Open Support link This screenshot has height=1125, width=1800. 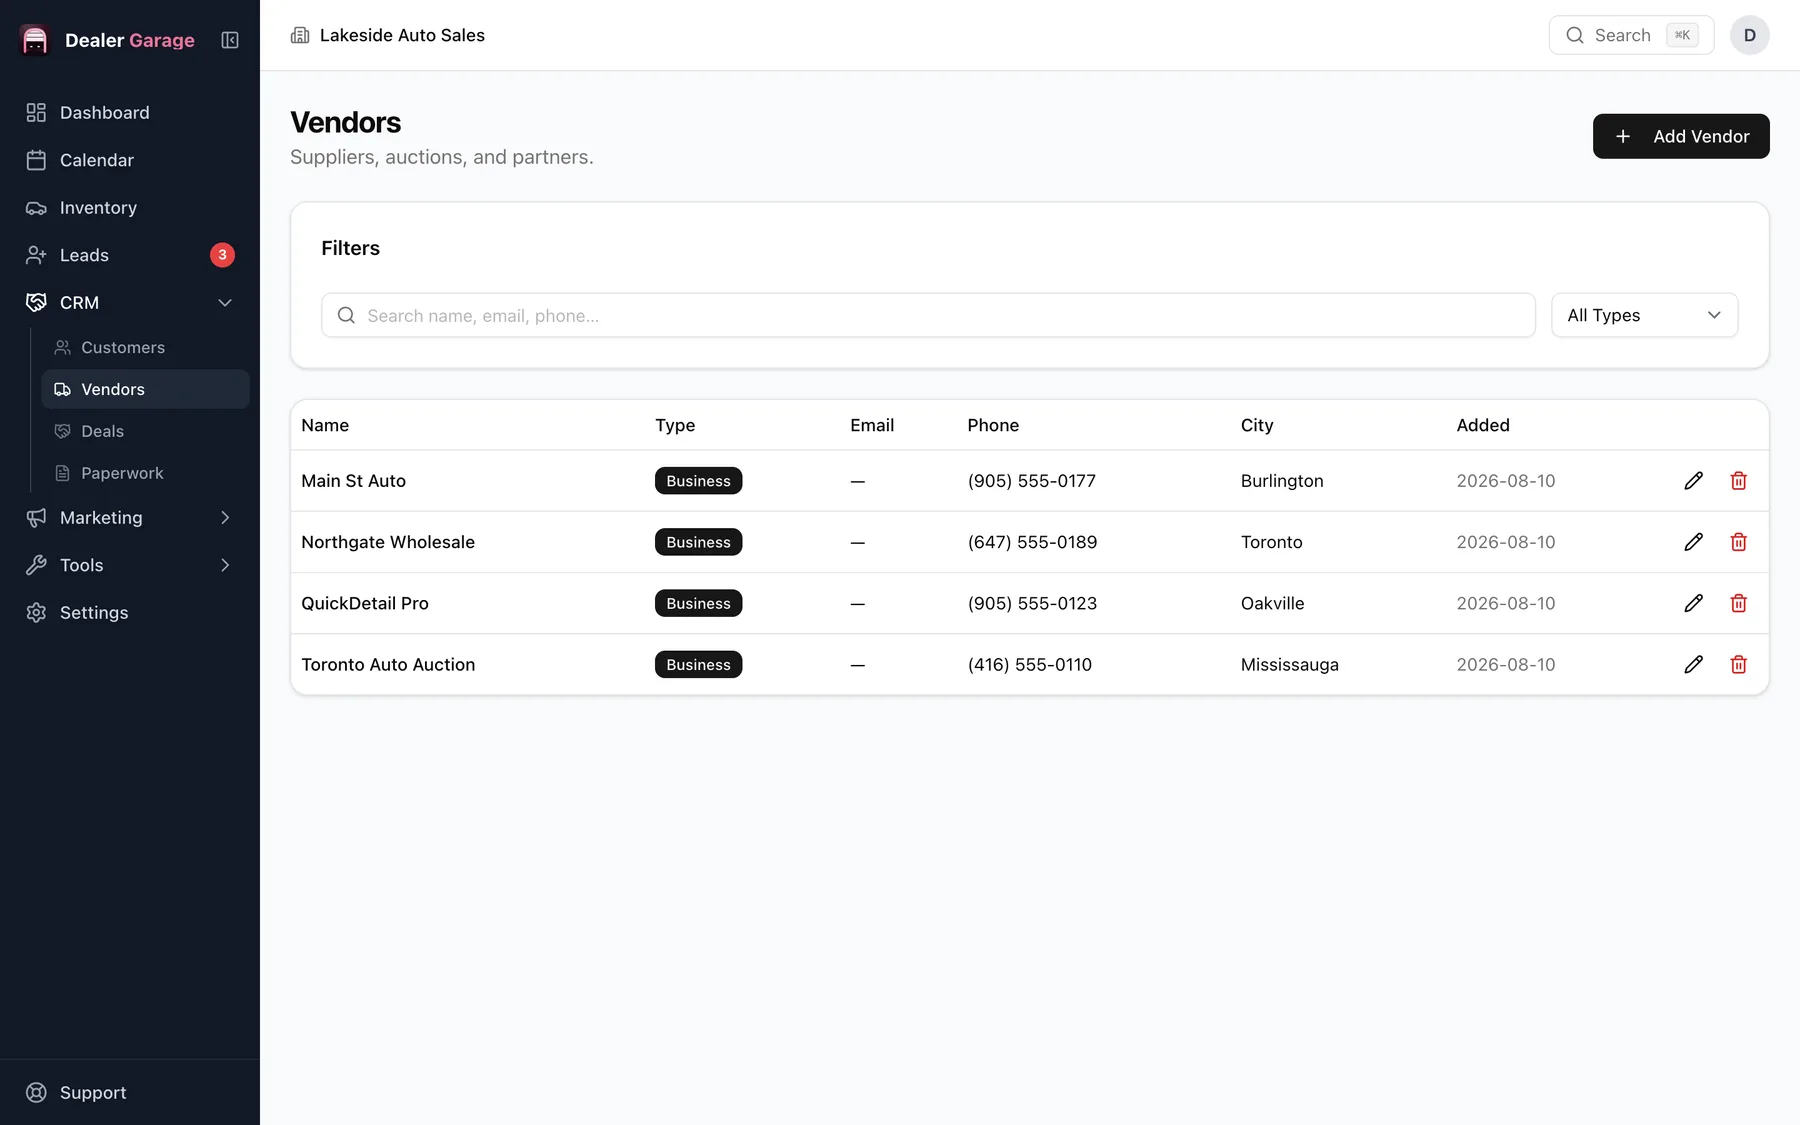coord(130,1093)
